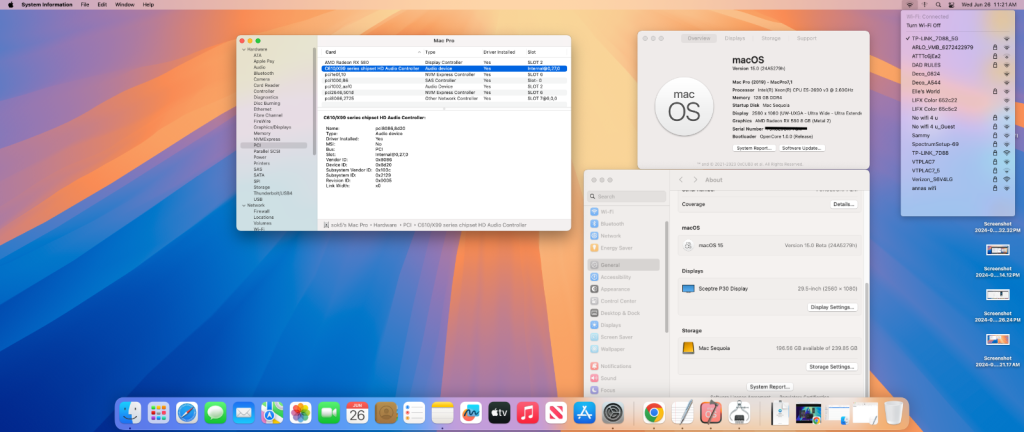Viewport: 1024px width, 432px height.
Task: Select the DAD RULES Wi-Fi network
Action: tap(925, 64)
